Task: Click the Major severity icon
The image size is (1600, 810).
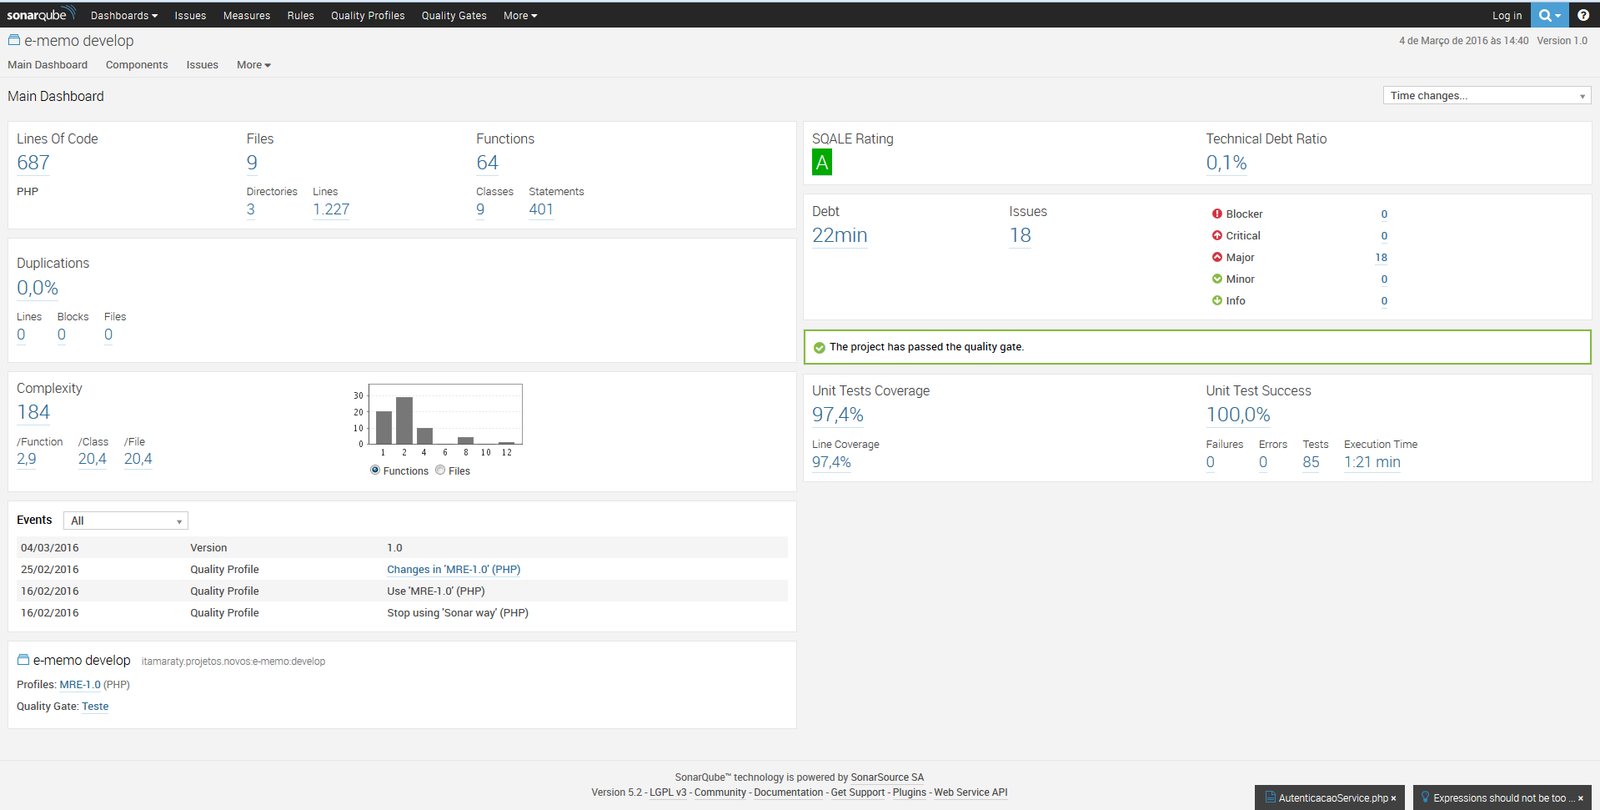Action: point(1217,257)
